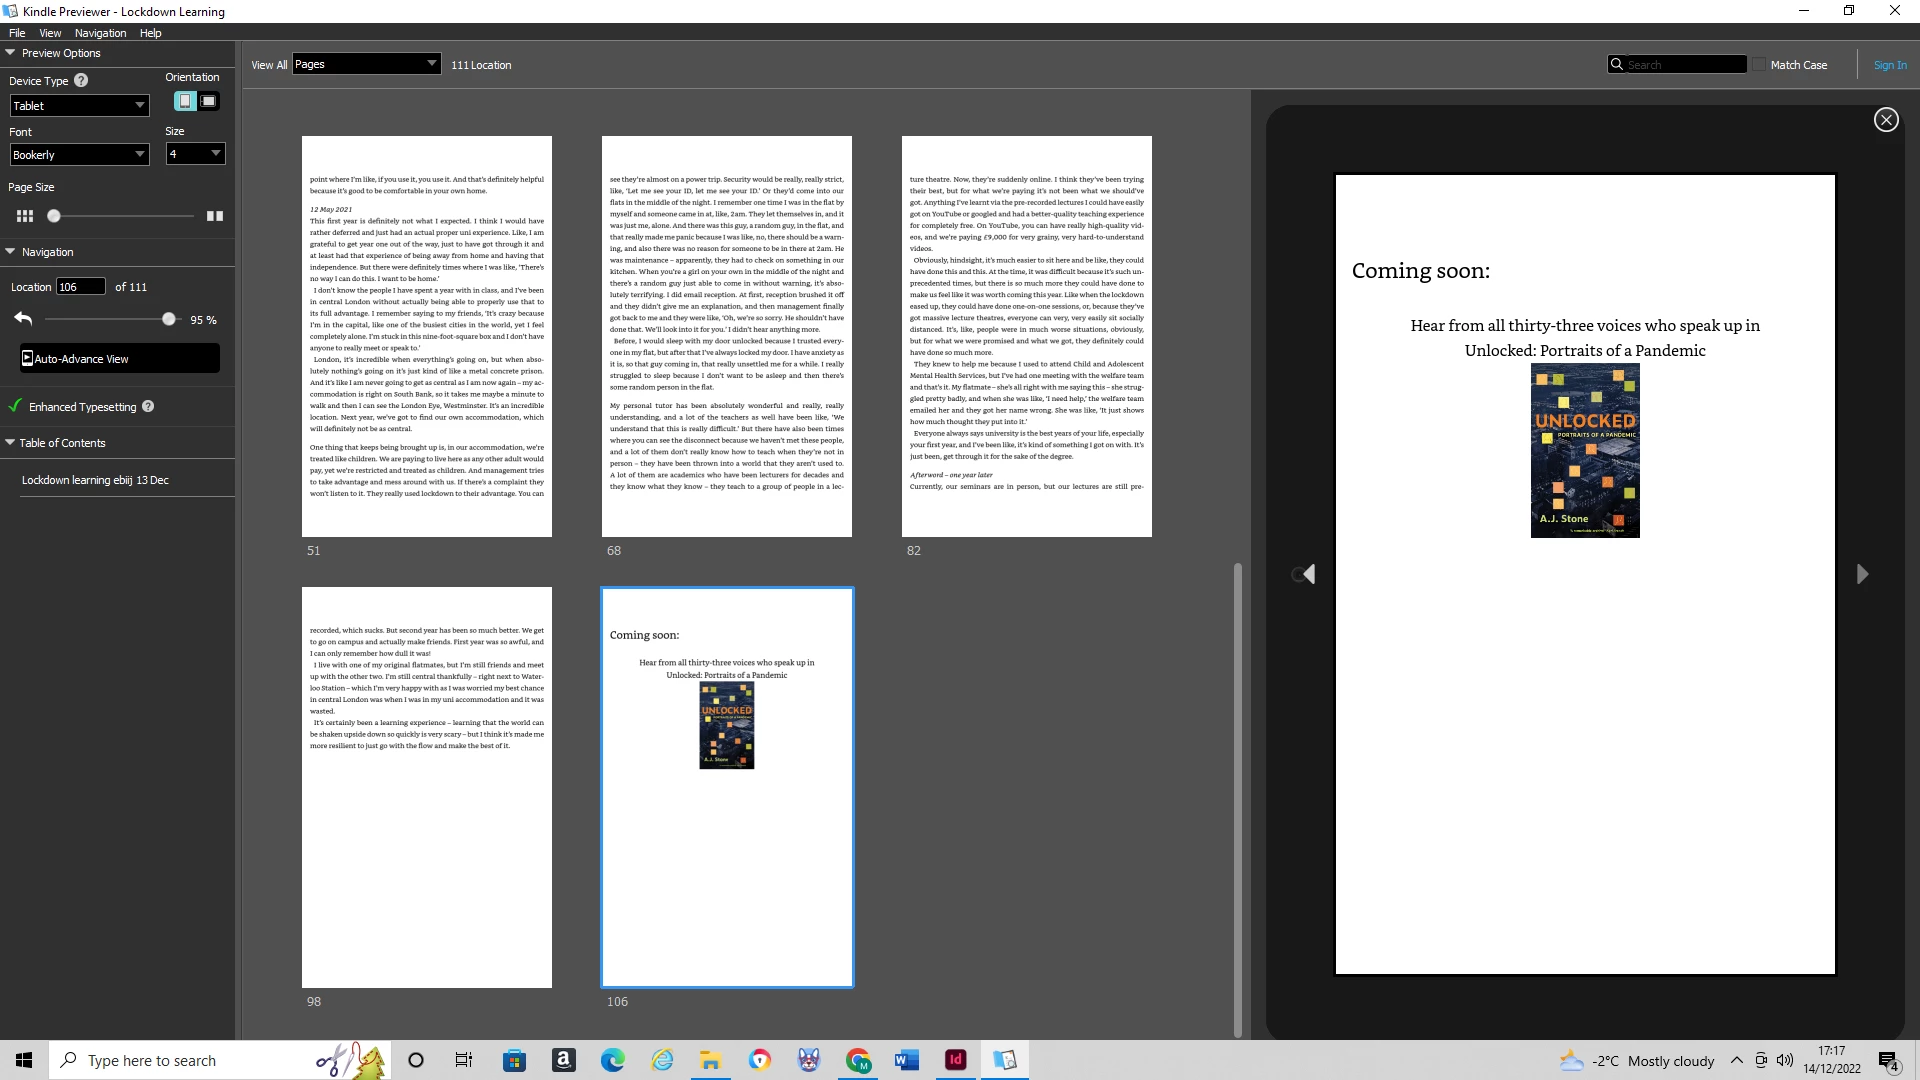1920x1080 pixels.
Task: Open page 98 thumbnail
Action: (427, 787)
